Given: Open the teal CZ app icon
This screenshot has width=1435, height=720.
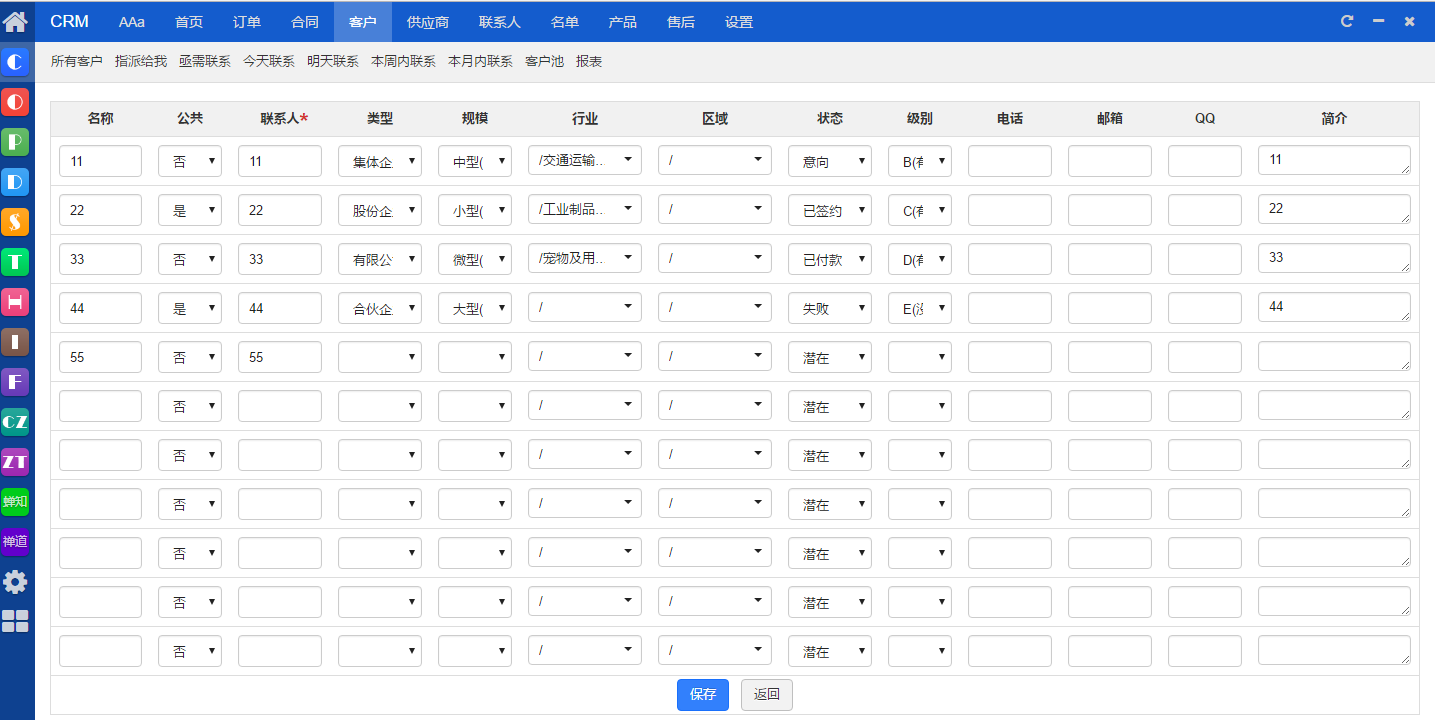Looking at the screenshot, I should click(x=16, y=422).
